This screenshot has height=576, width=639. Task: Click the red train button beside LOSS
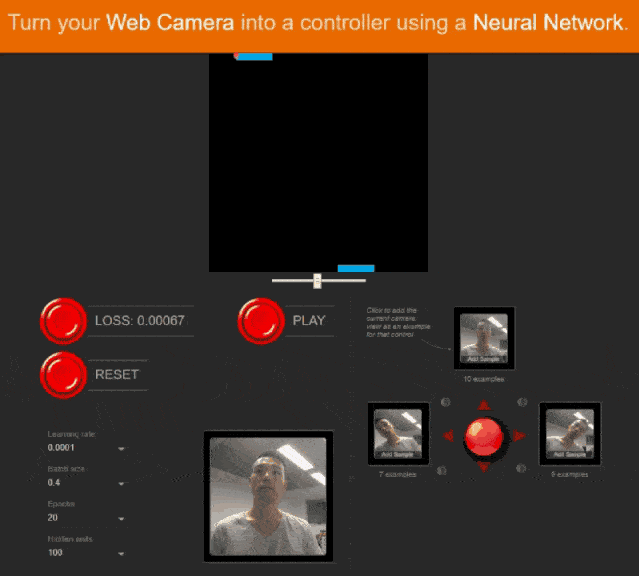point(63,321)
